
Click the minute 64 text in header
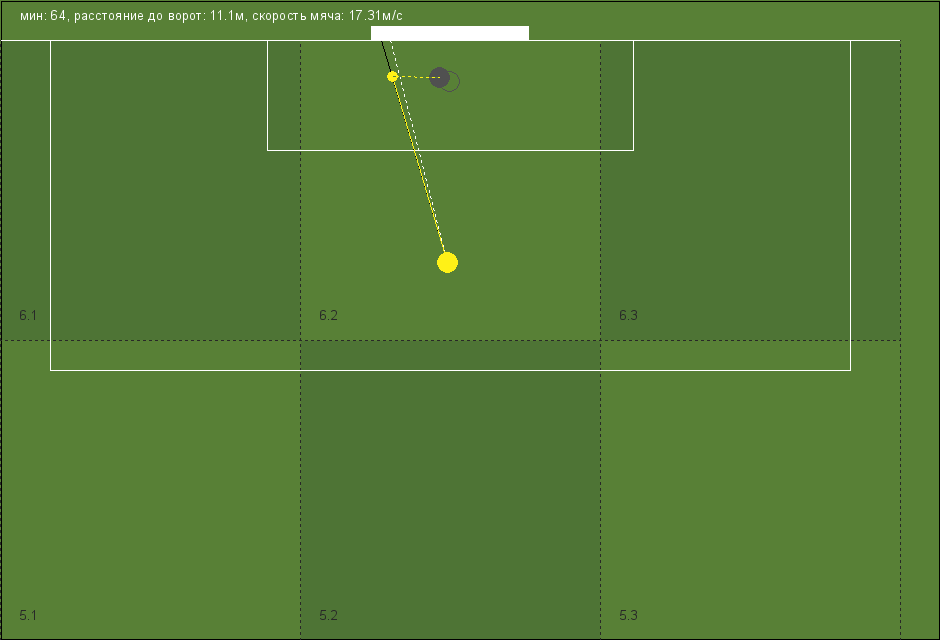(x=43, y=16)
